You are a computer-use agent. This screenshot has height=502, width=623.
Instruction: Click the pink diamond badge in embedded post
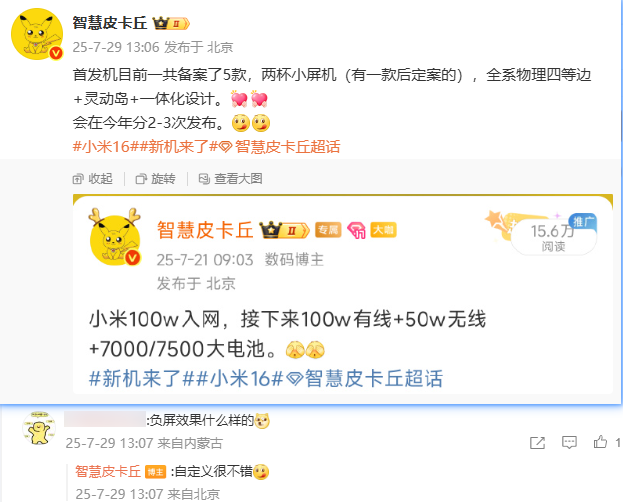pyautogui.click(x=356, y=231)
